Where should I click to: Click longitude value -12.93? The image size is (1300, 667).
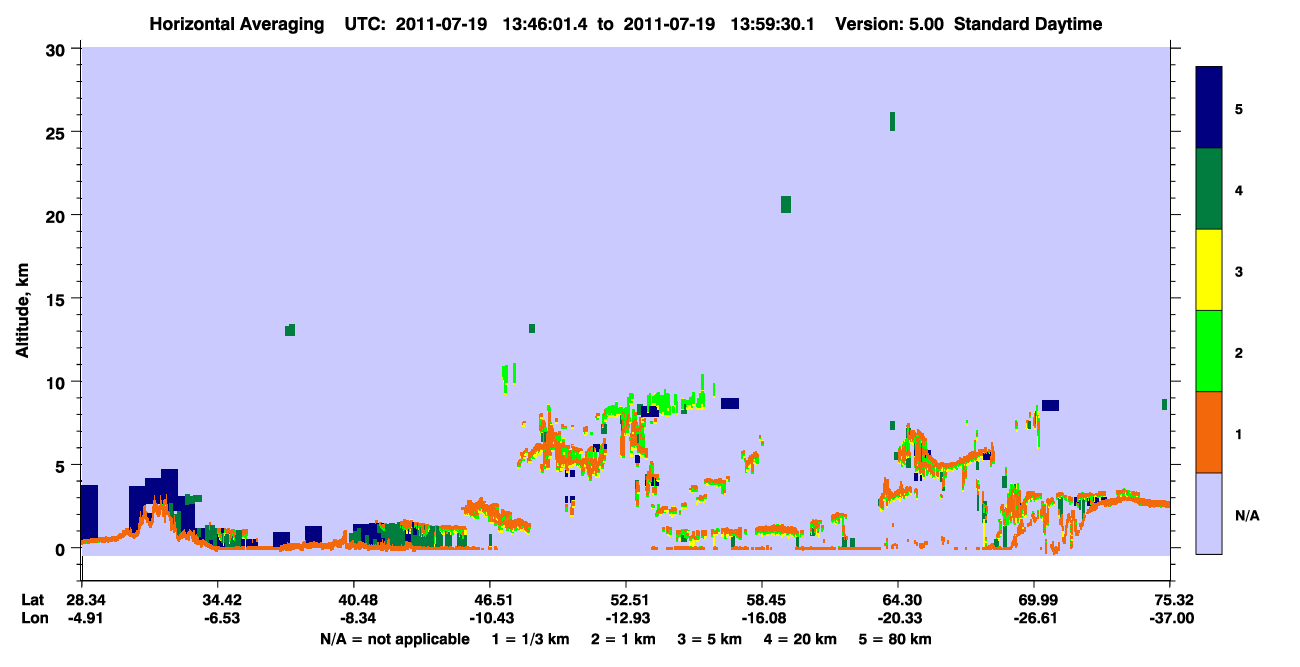[x=626, y=618]
